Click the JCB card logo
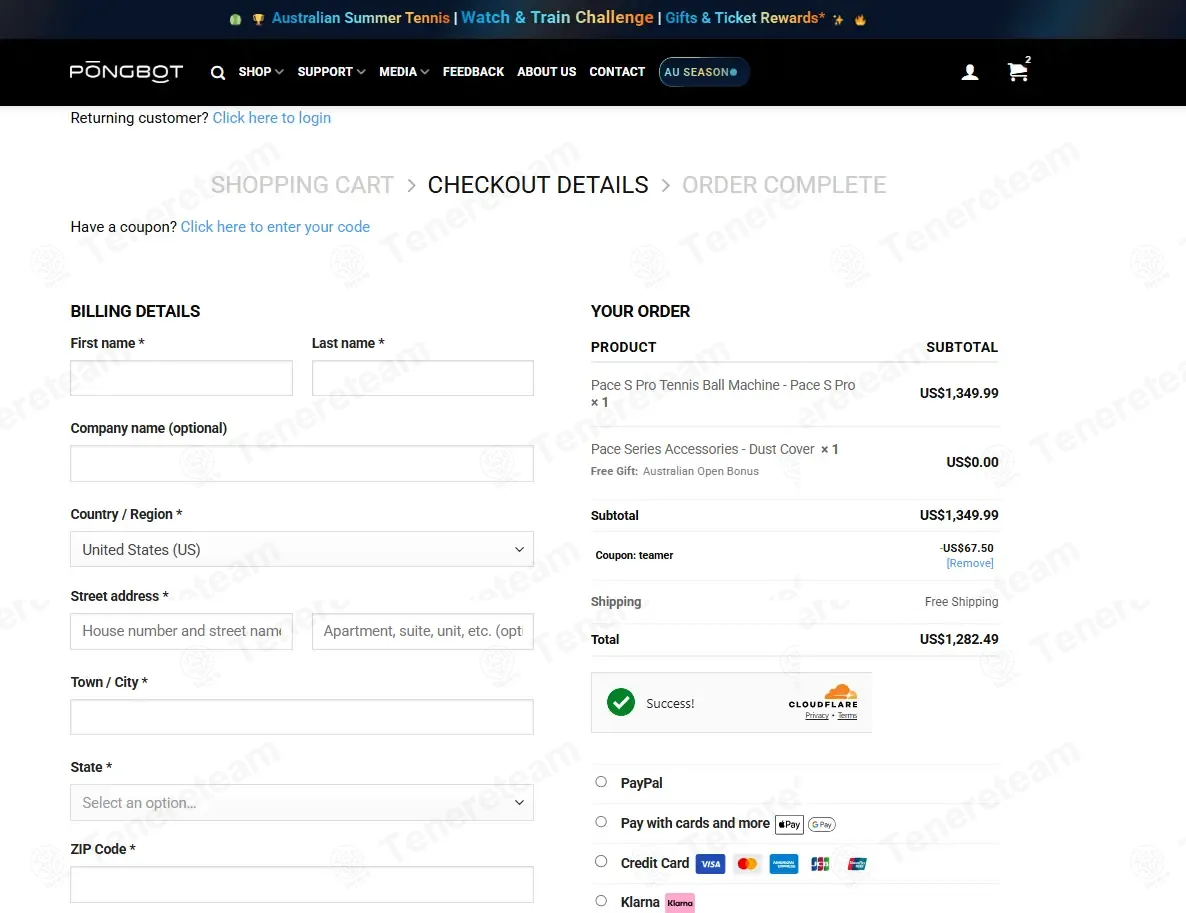1186x913 pixels. [820, 864]
